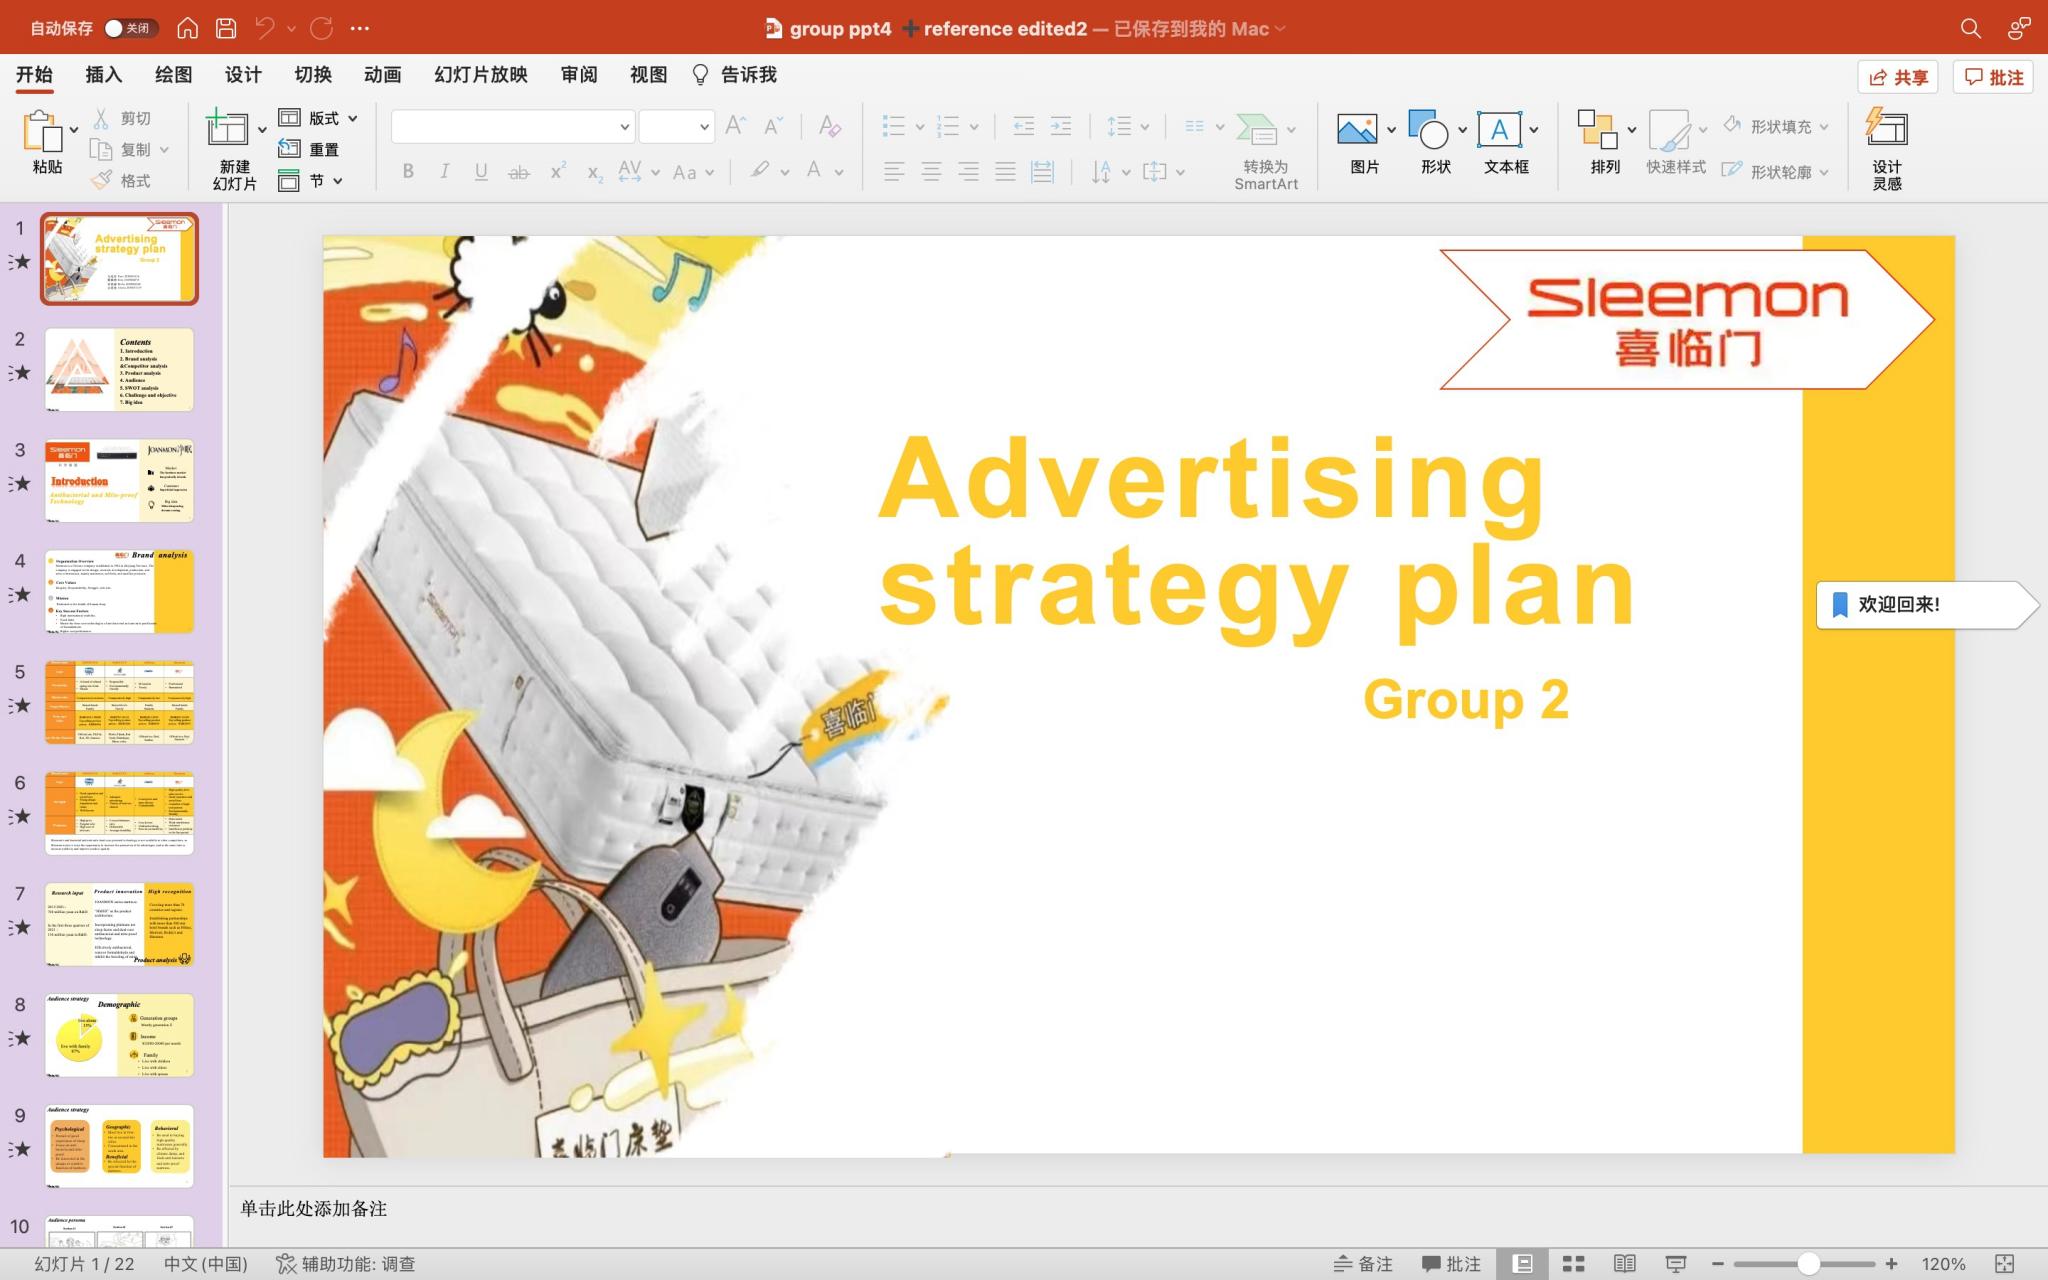Image resolution: width=2048 pixels, height=1280 pixels.
Task: Toggle 批注 comments in status bar
Action: [1451, 1264]
